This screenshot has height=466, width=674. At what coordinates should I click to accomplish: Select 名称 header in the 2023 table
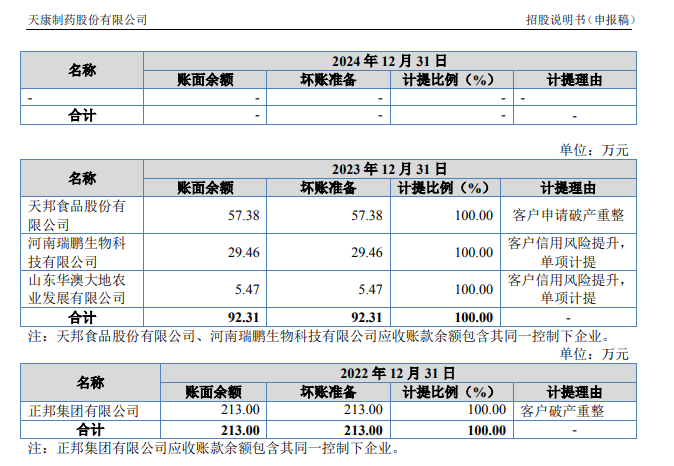coord(82,178)
